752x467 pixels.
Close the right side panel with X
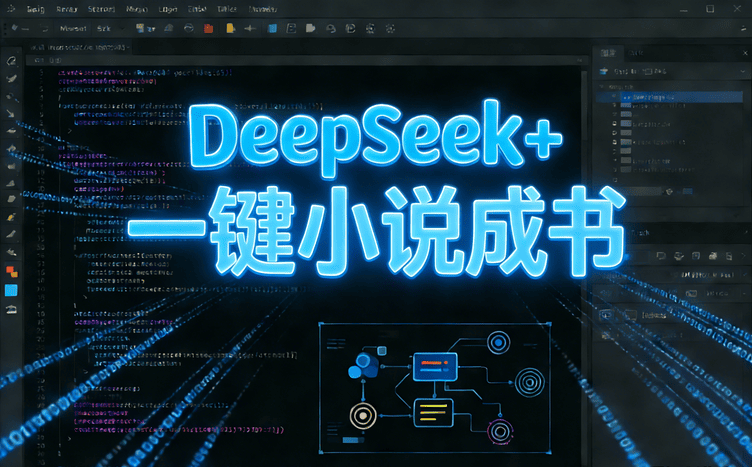pyautogui.click(x=745, y=53)
